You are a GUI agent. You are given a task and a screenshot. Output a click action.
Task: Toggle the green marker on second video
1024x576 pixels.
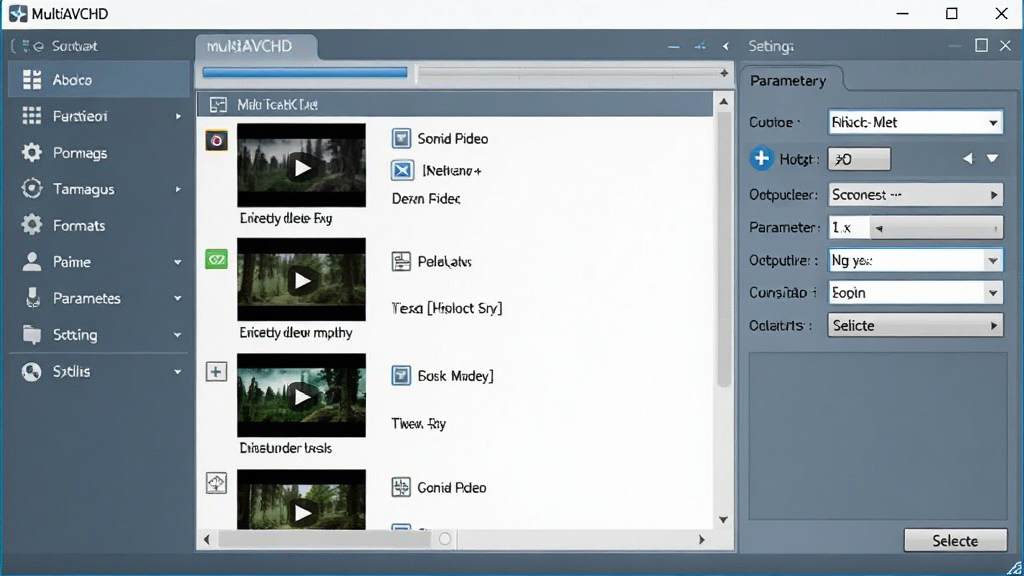click(x=216, y=259)
